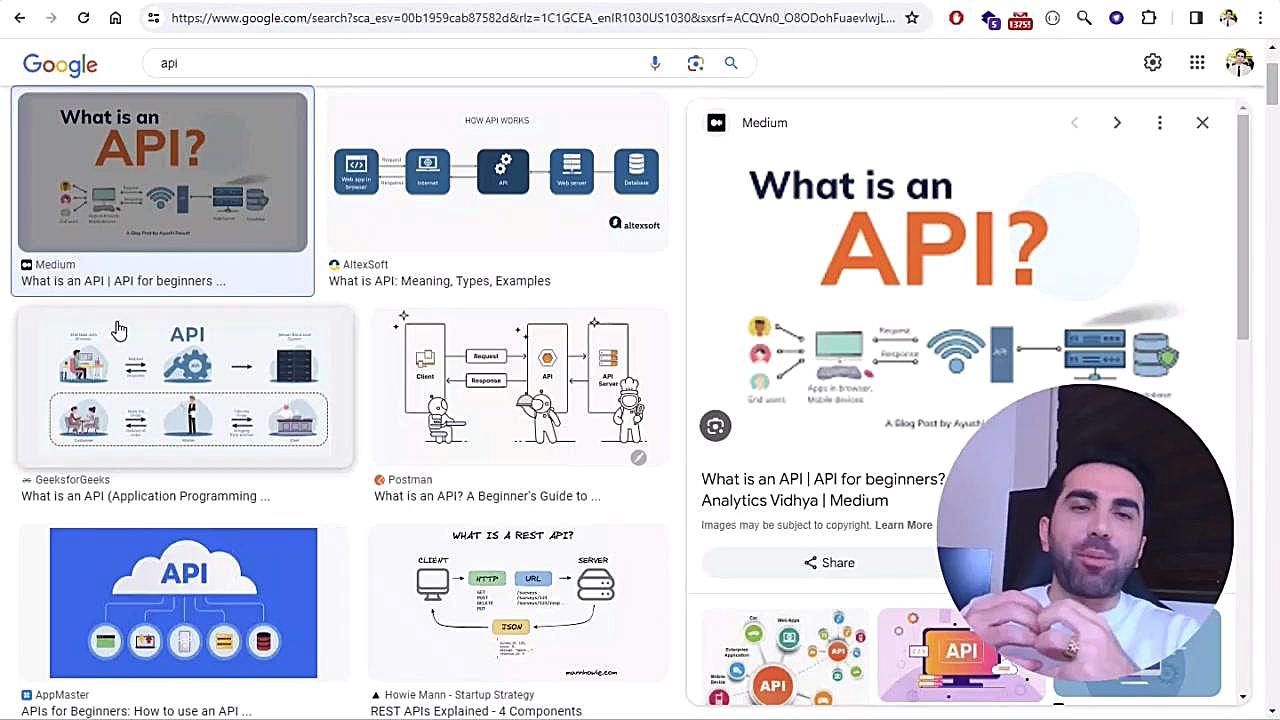
Task: Select AppMaster blue cloud API thumbnail
Action: [x=183, y=603]
